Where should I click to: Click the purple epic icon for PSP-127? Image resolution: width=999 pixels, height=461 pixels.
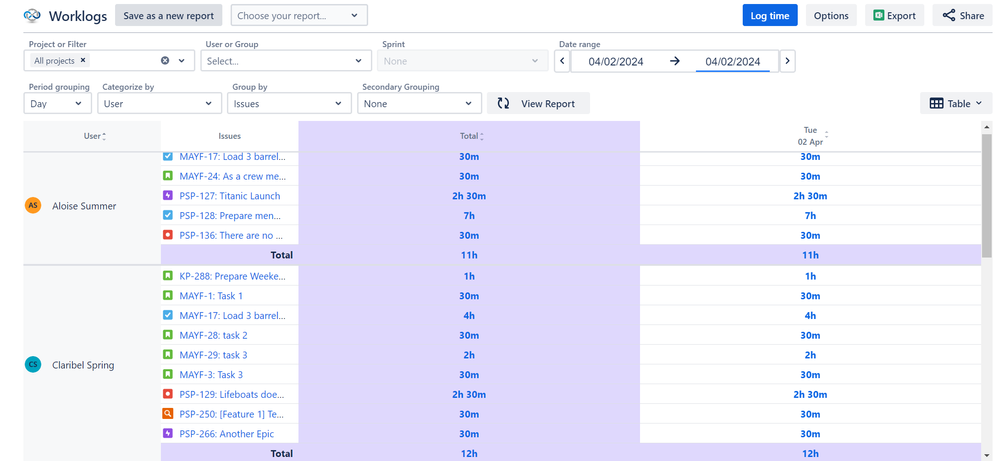pos(168,195)
